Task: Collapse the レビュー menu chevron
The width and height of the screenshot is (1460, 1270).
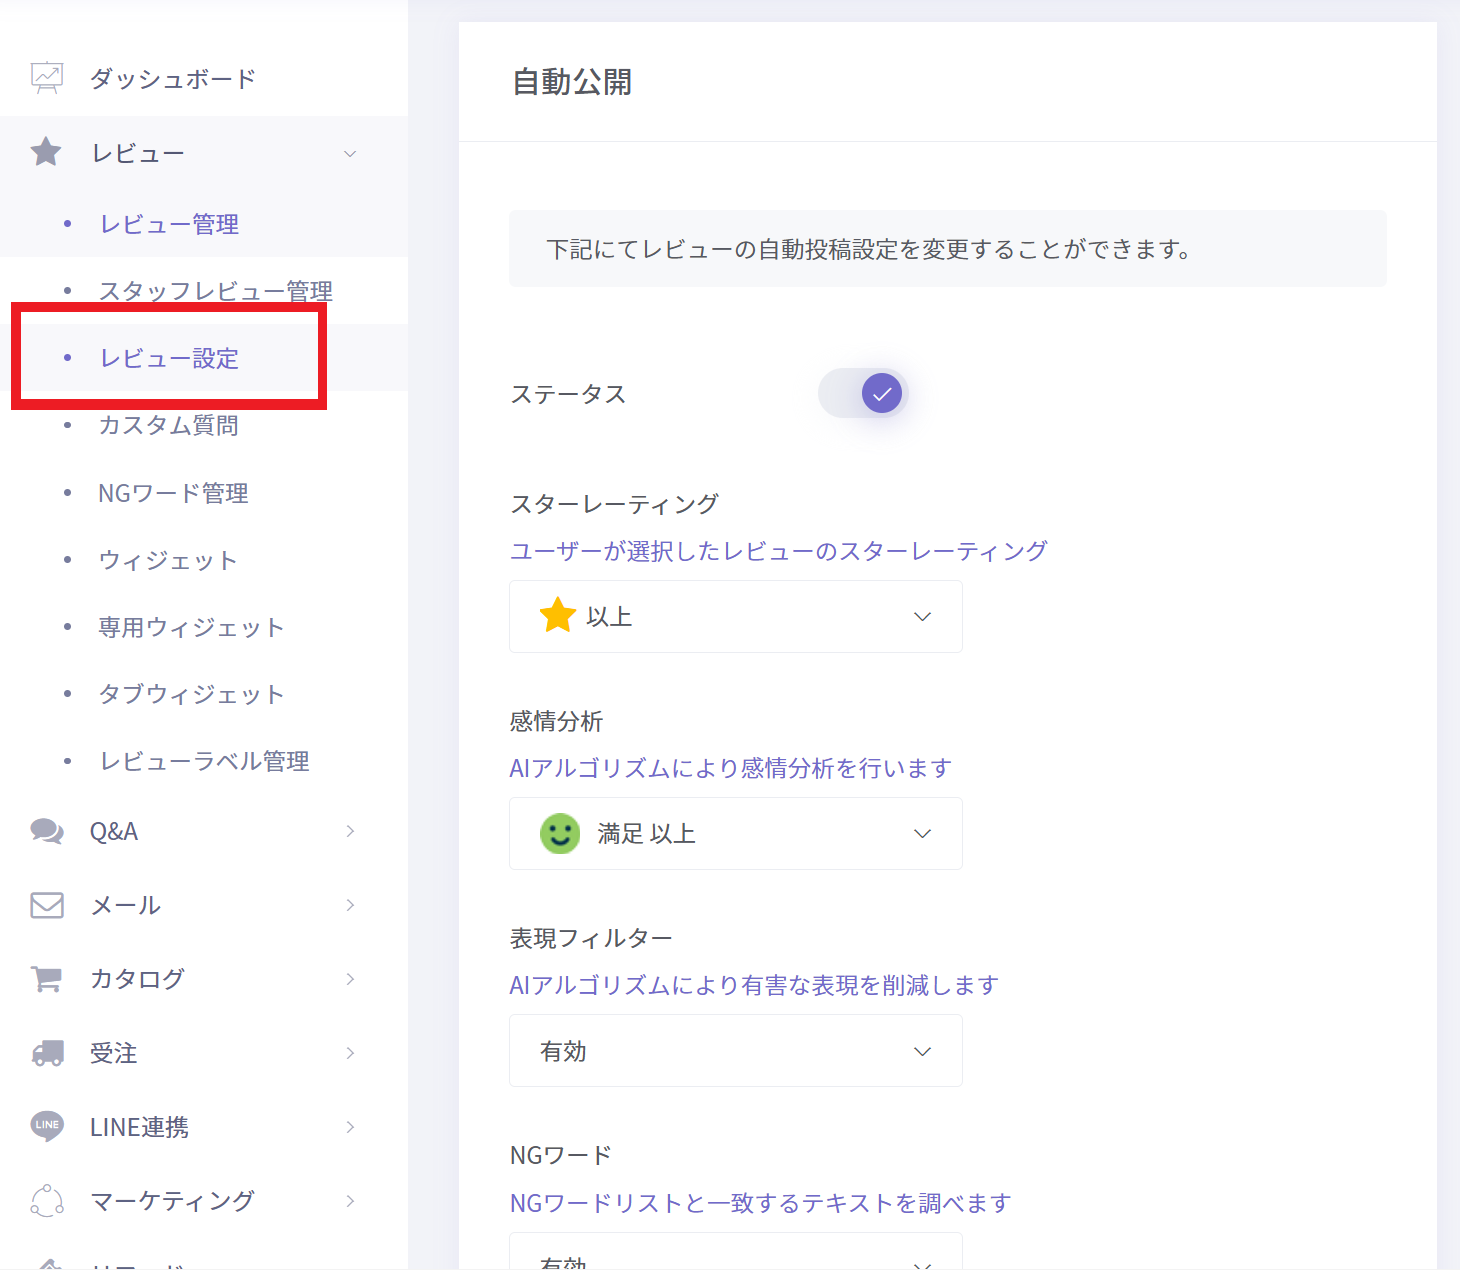Action: point(350,153)
